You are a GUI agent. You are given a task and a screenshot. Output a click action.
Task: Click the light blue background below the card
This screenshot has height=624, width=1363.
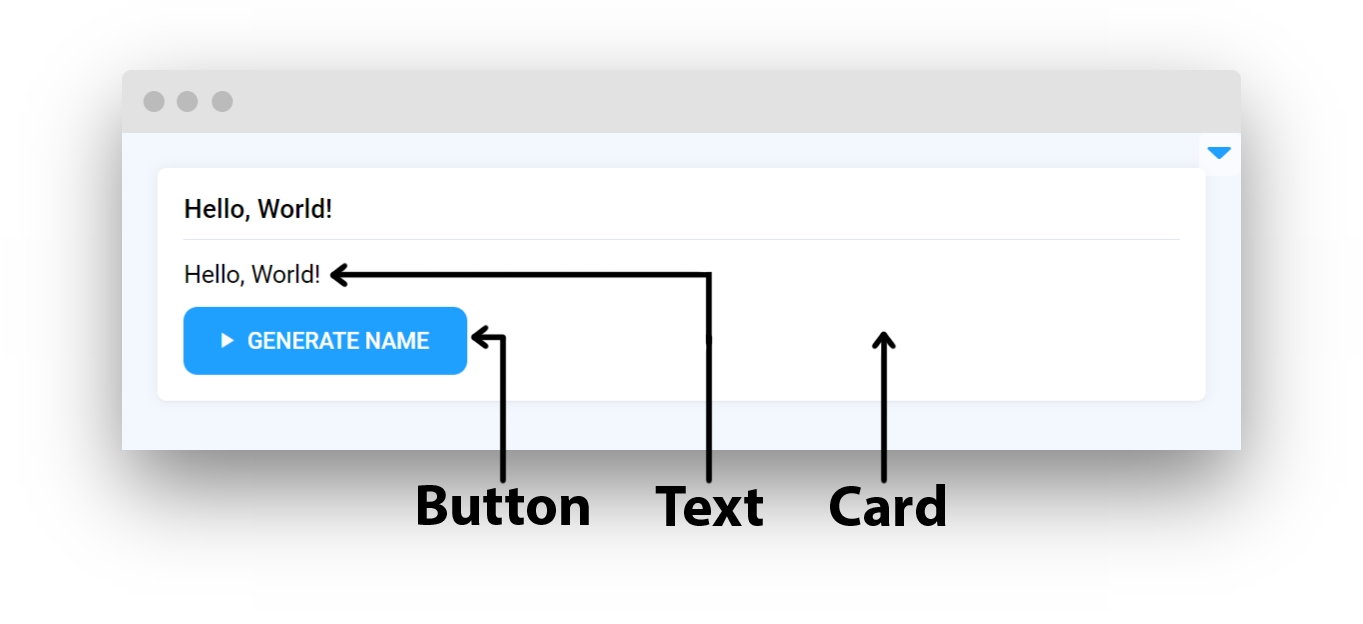click(x=681, y=425)
